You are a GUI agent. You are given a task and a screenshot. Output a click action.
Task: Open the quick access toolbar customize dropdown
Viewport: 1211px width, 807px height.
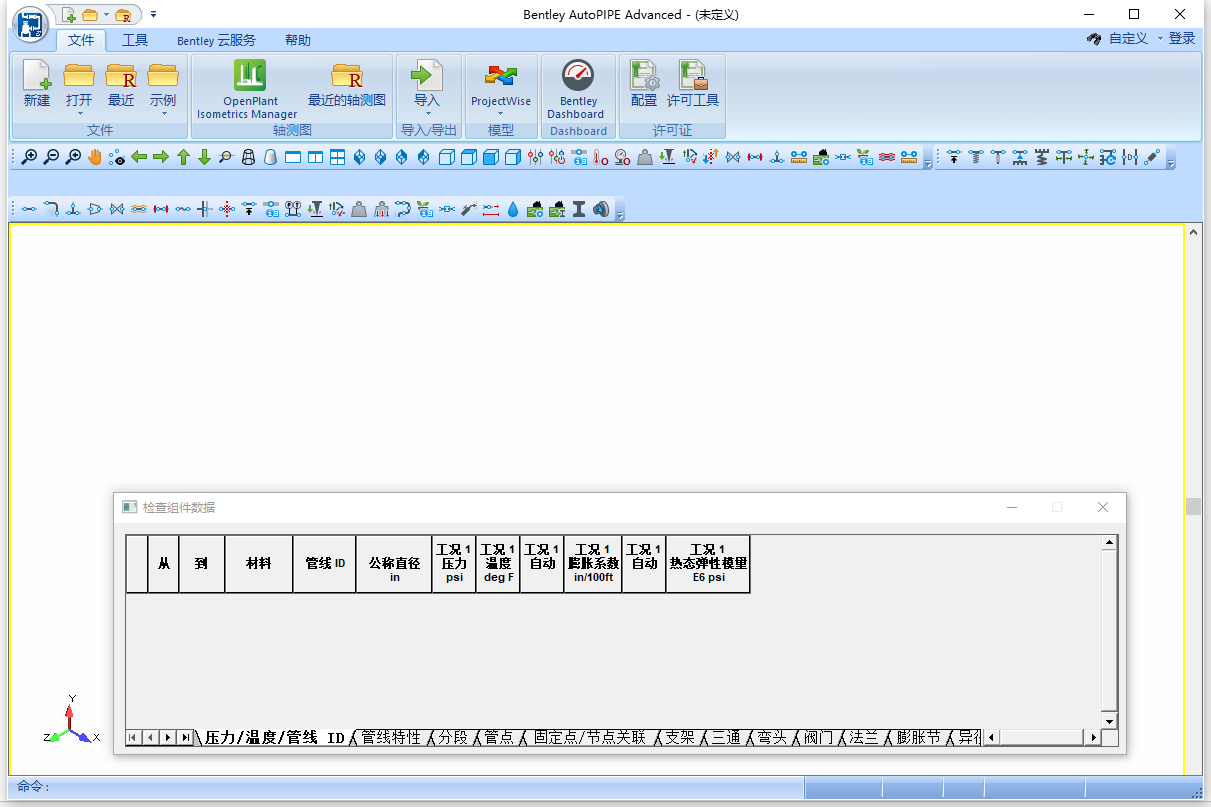click(153, 15)
